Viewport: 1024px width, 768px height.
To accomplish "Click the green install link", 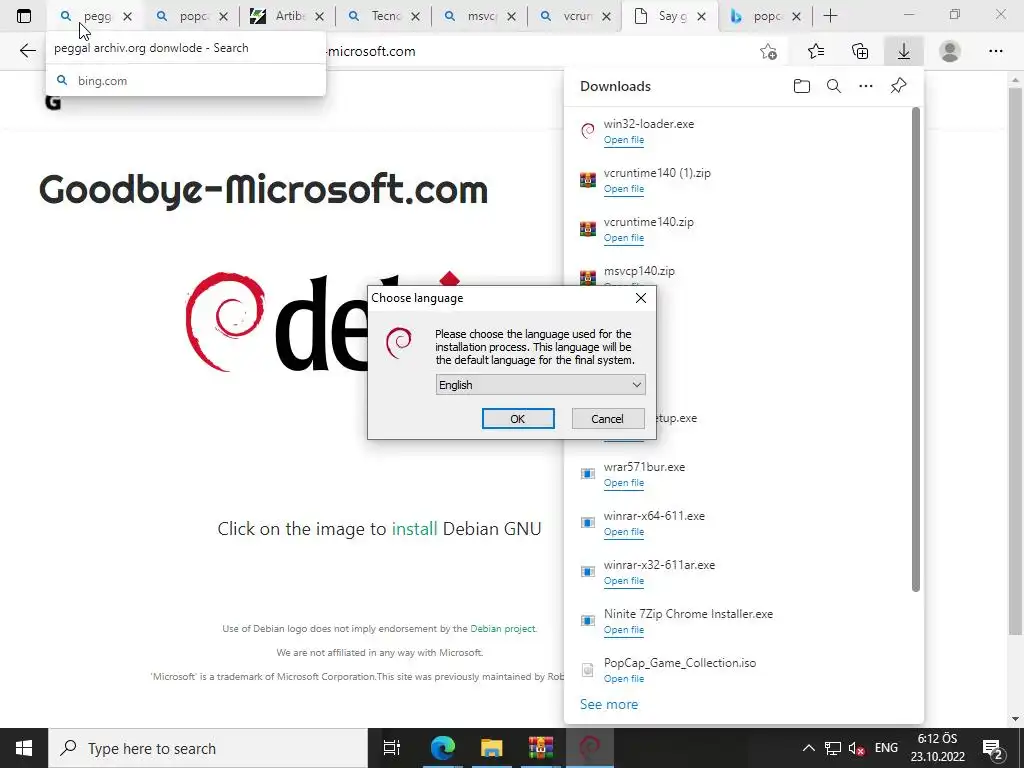I will point(414,528).
